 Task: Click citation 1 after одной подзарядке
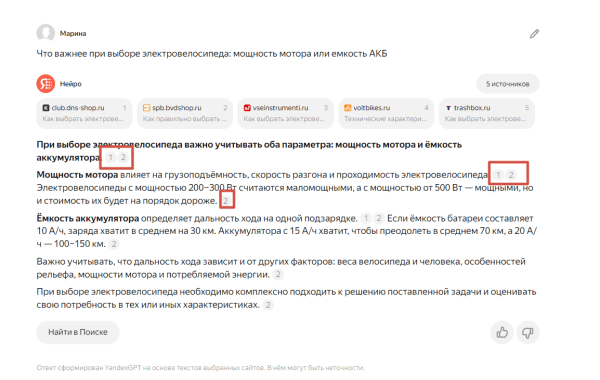pyautogui.click(x=366, y=218)
